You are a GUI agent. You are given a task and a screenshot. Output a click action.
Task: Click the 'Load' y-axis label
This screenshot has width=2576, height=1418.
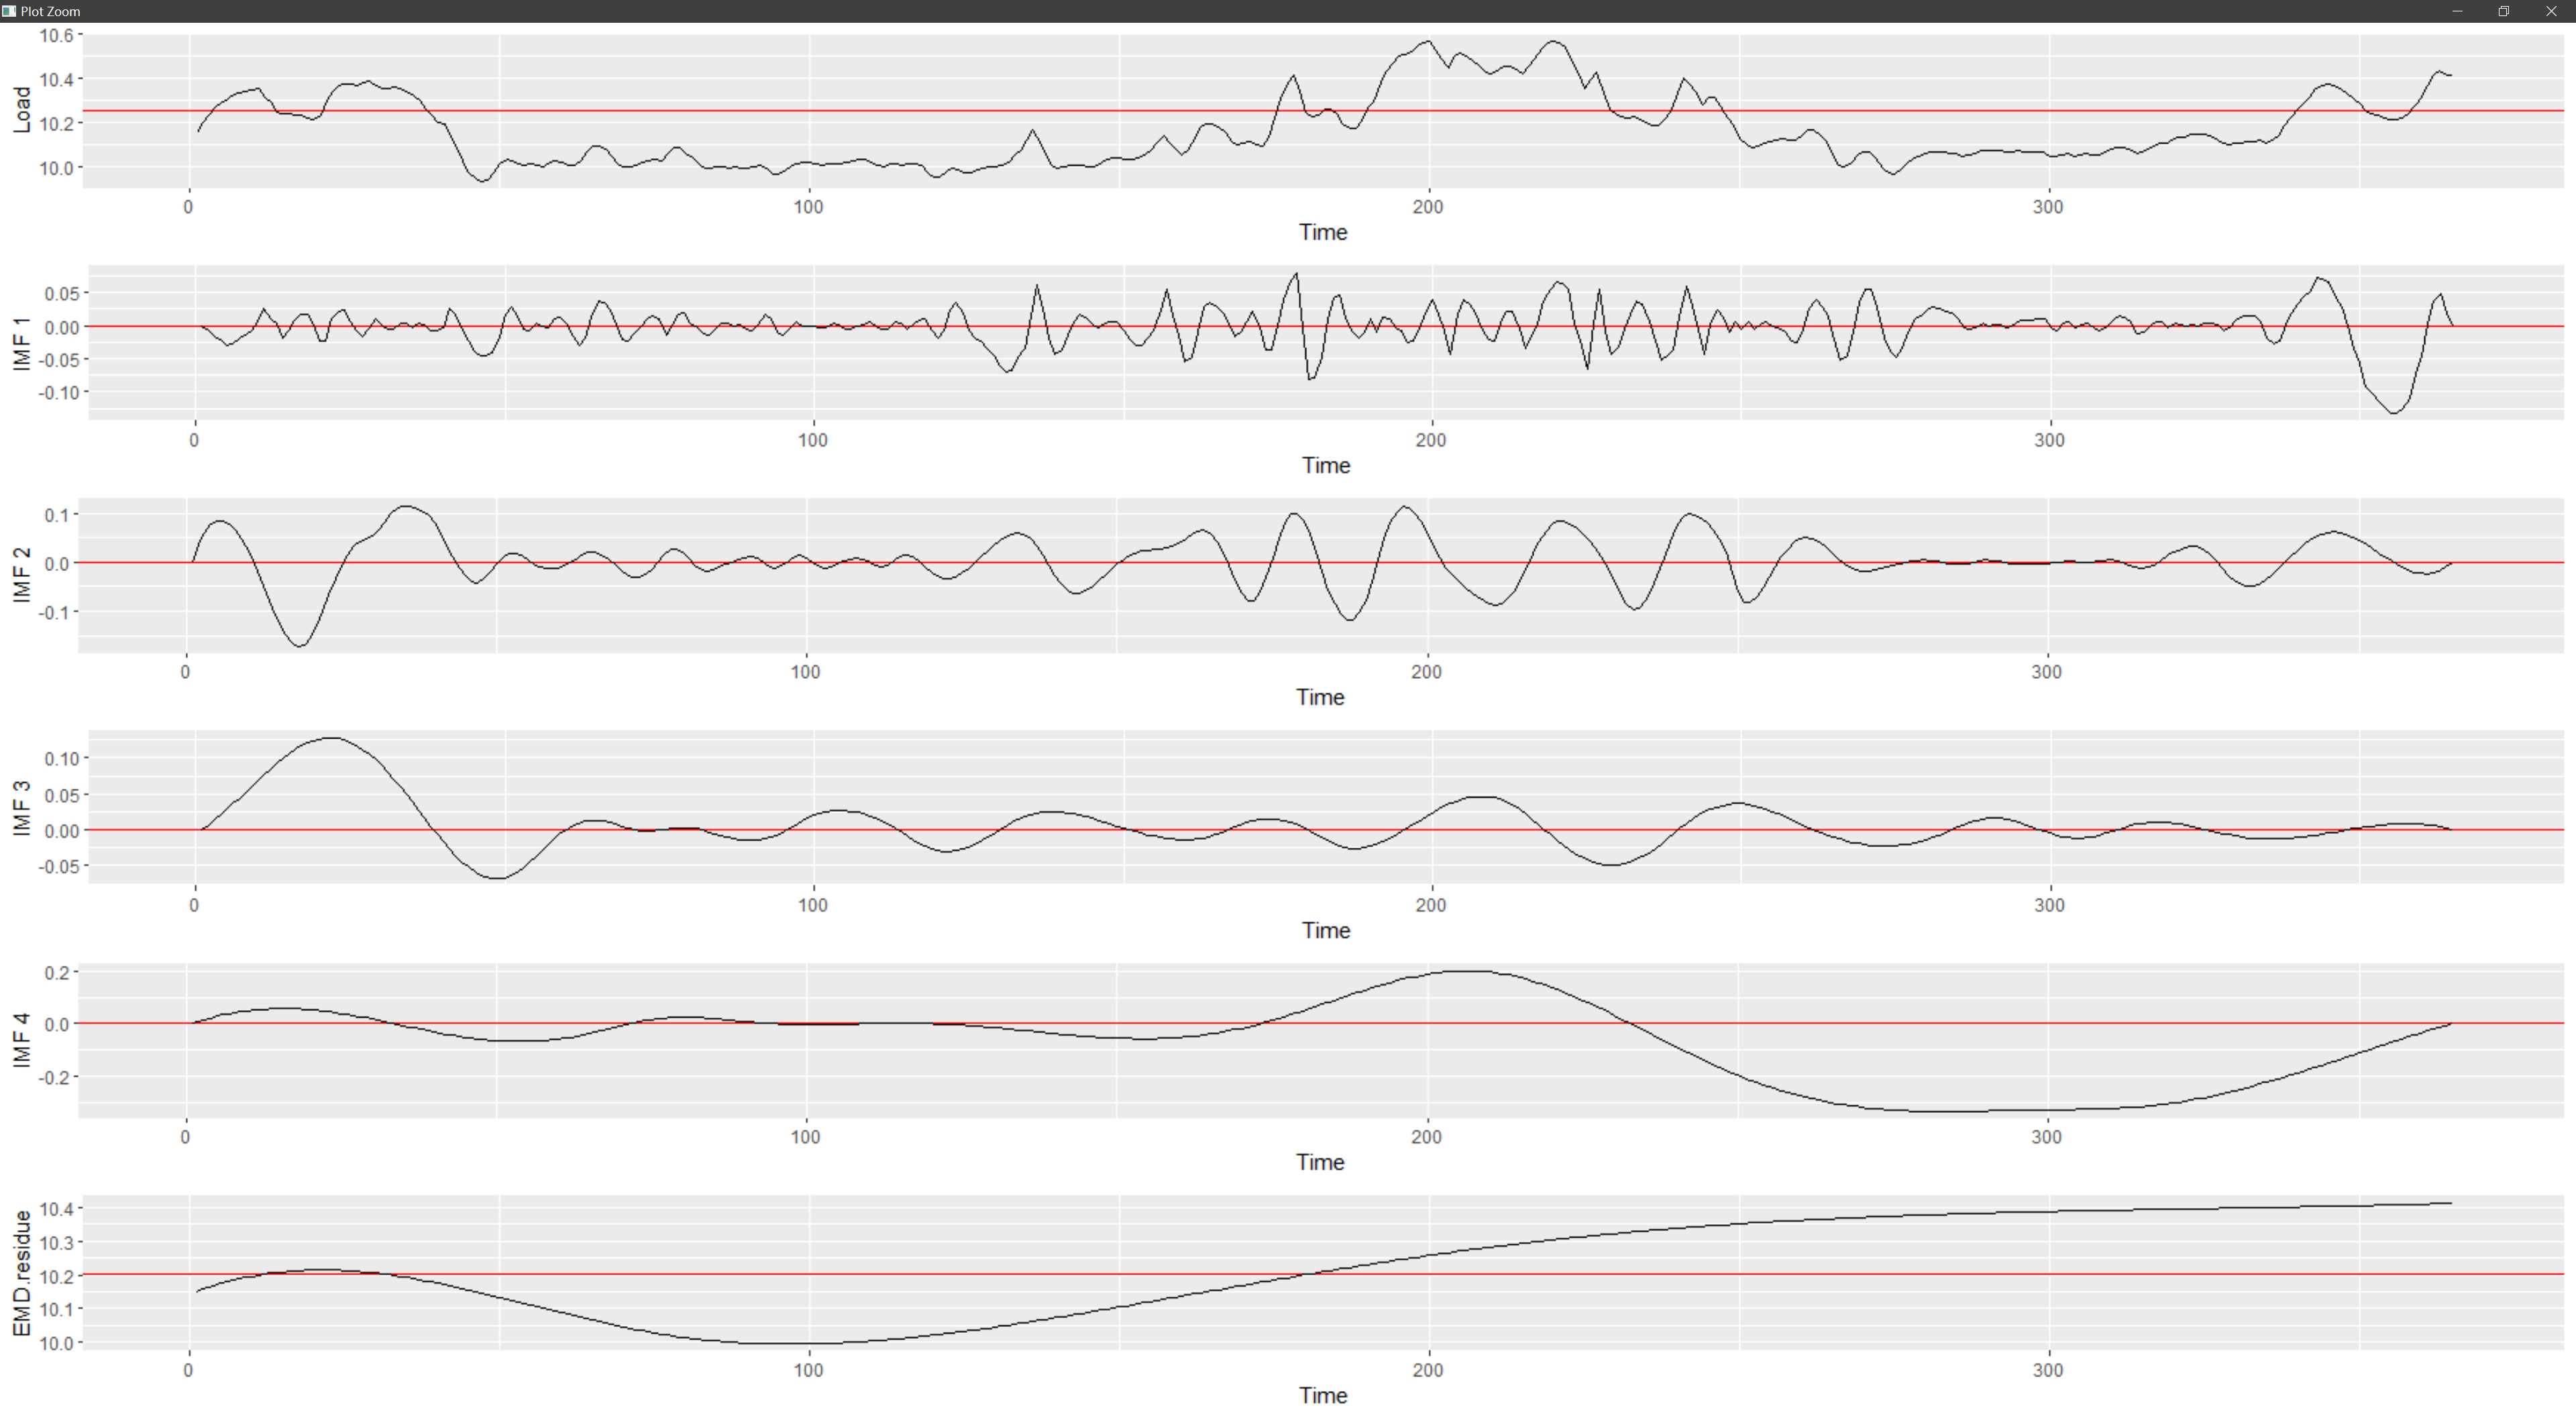coord(21,109)
